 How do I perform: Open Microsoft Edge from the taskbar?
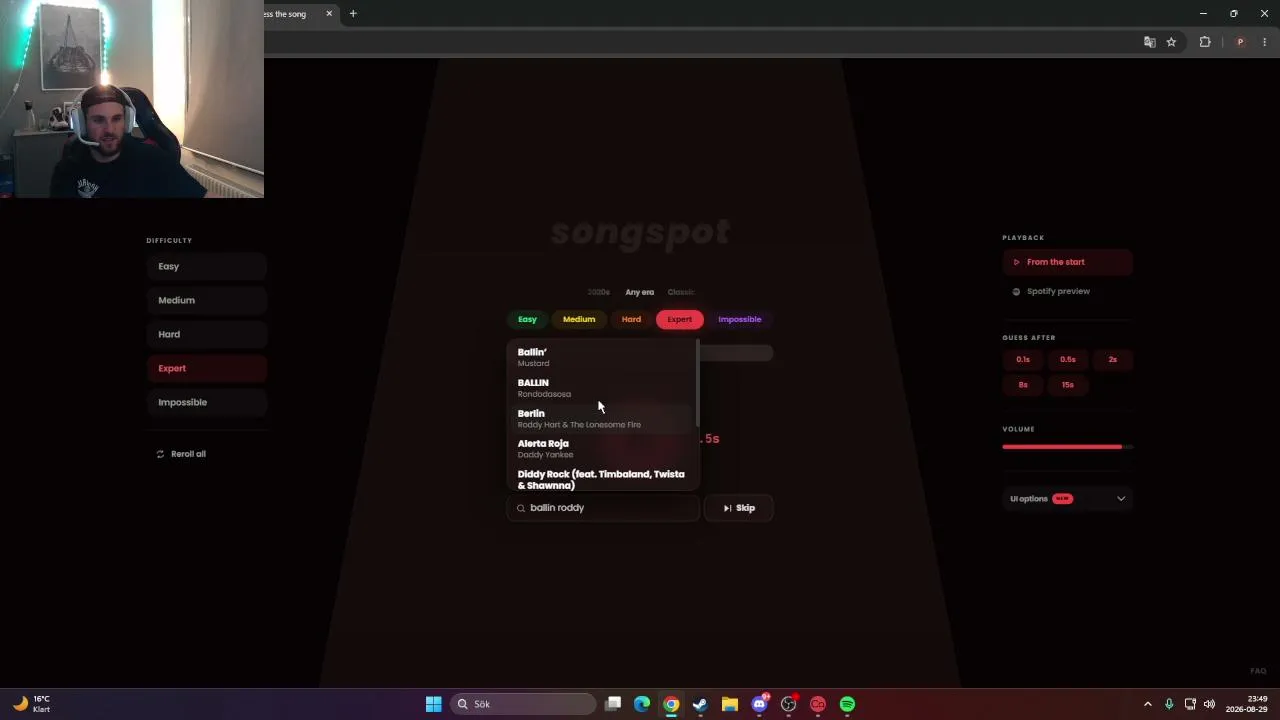642,704
